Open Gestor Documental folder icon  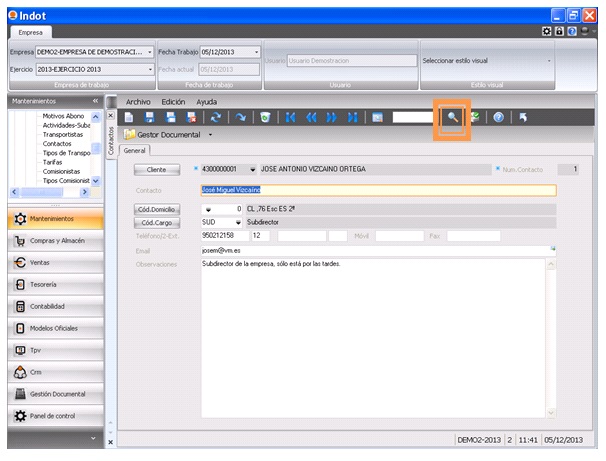coord(130,134)
